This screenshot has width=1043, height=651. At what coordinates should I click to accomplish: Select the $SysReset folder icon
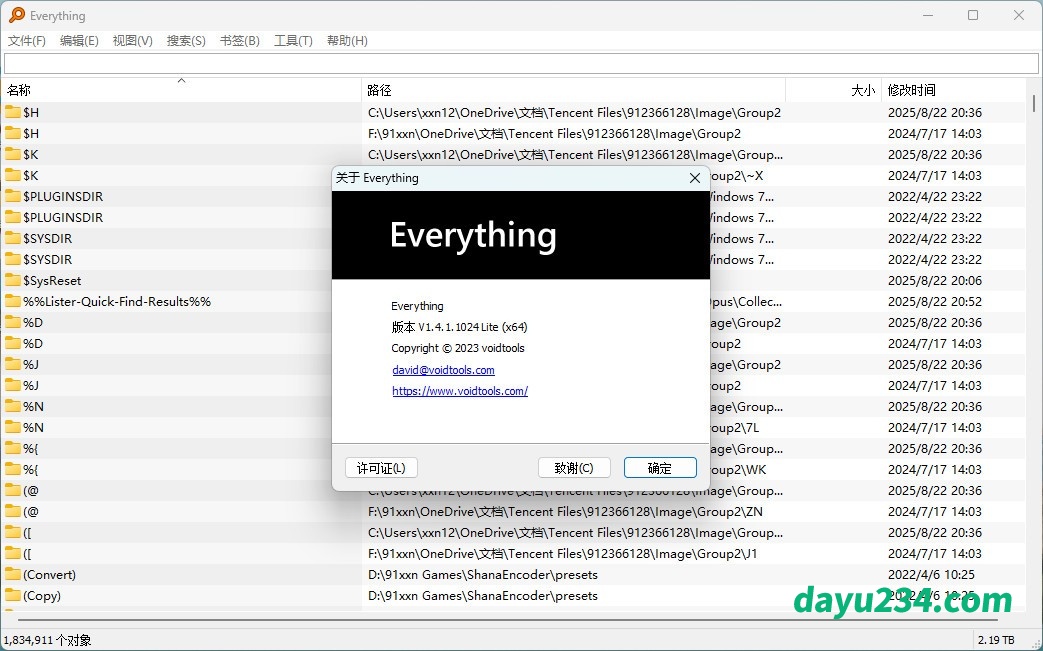pos(13,280)
